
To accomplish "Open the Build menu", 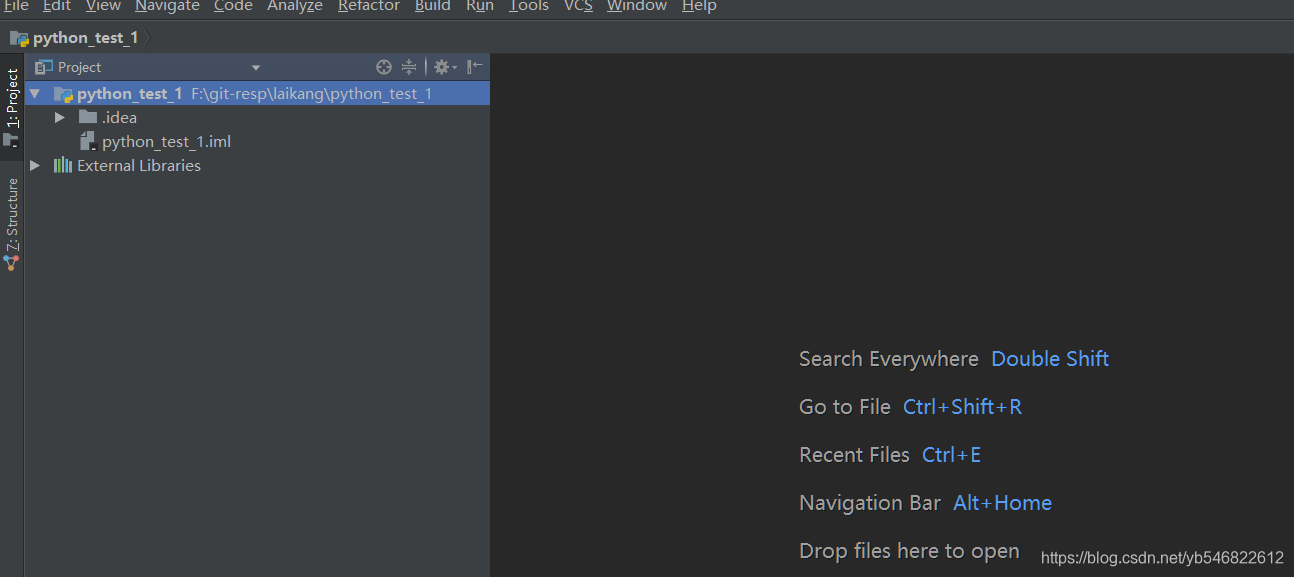I will pyautogui.click(x=433, y=6).
